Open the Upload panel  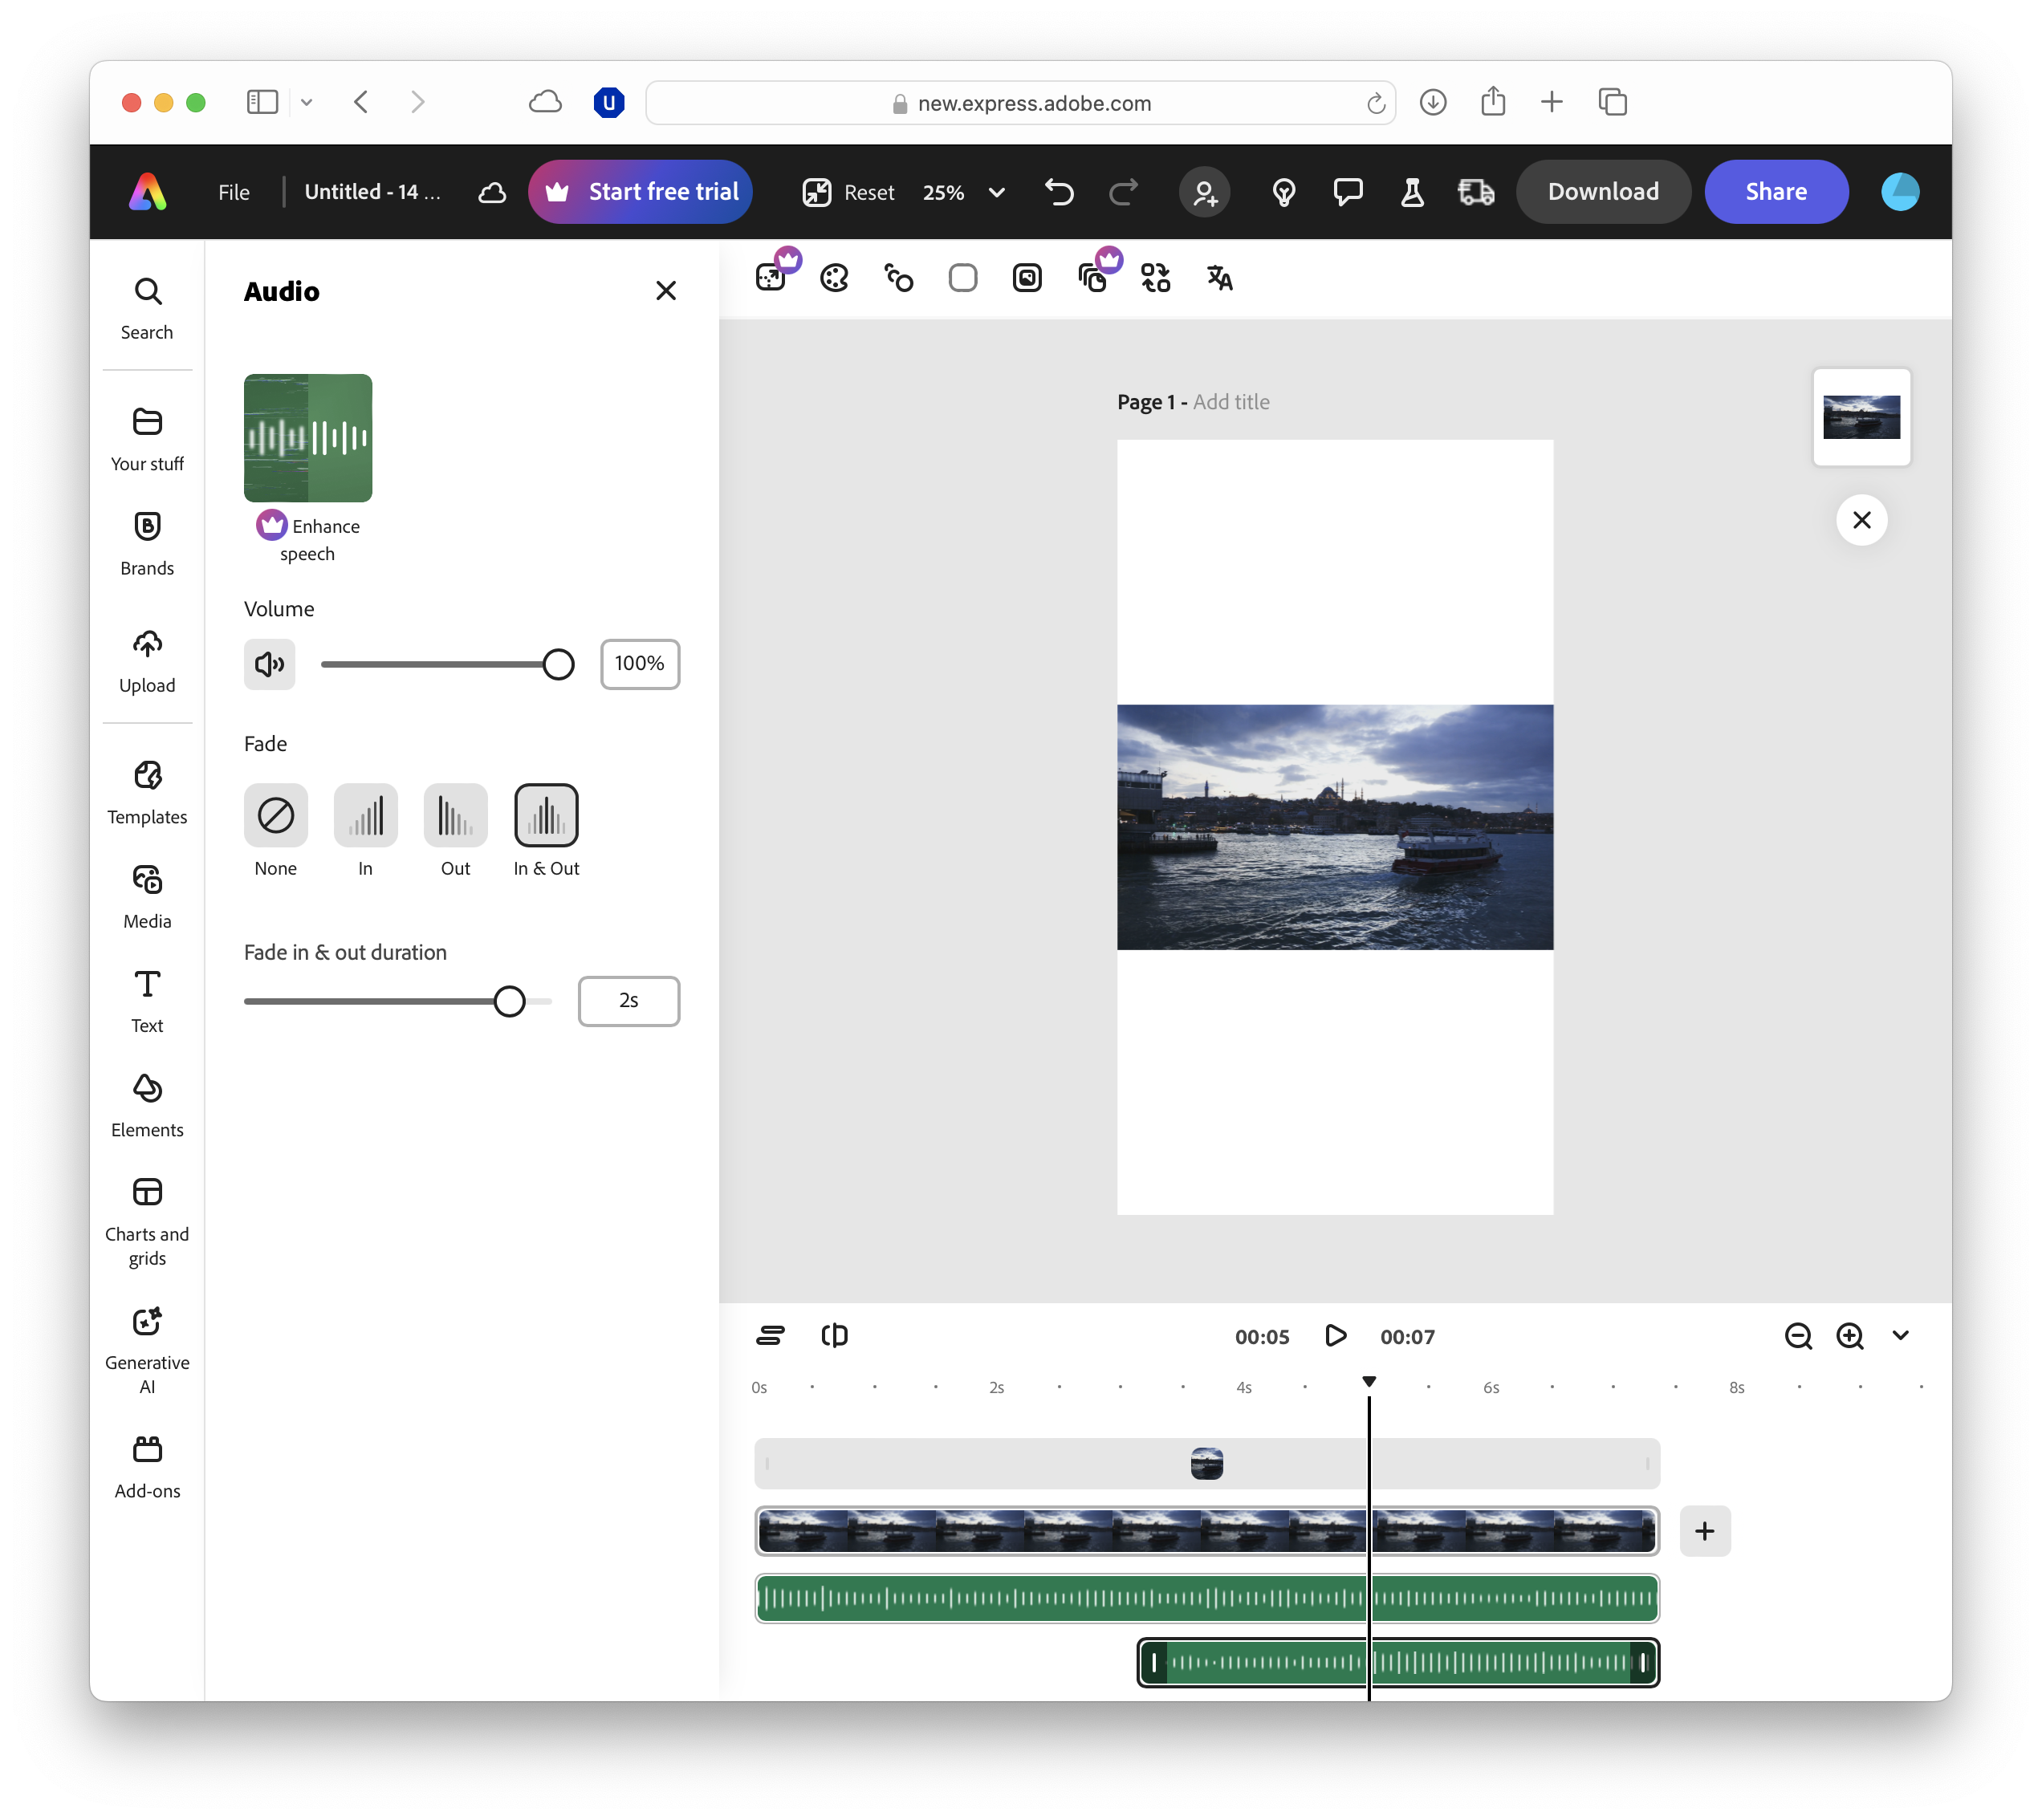coord(147,662)
